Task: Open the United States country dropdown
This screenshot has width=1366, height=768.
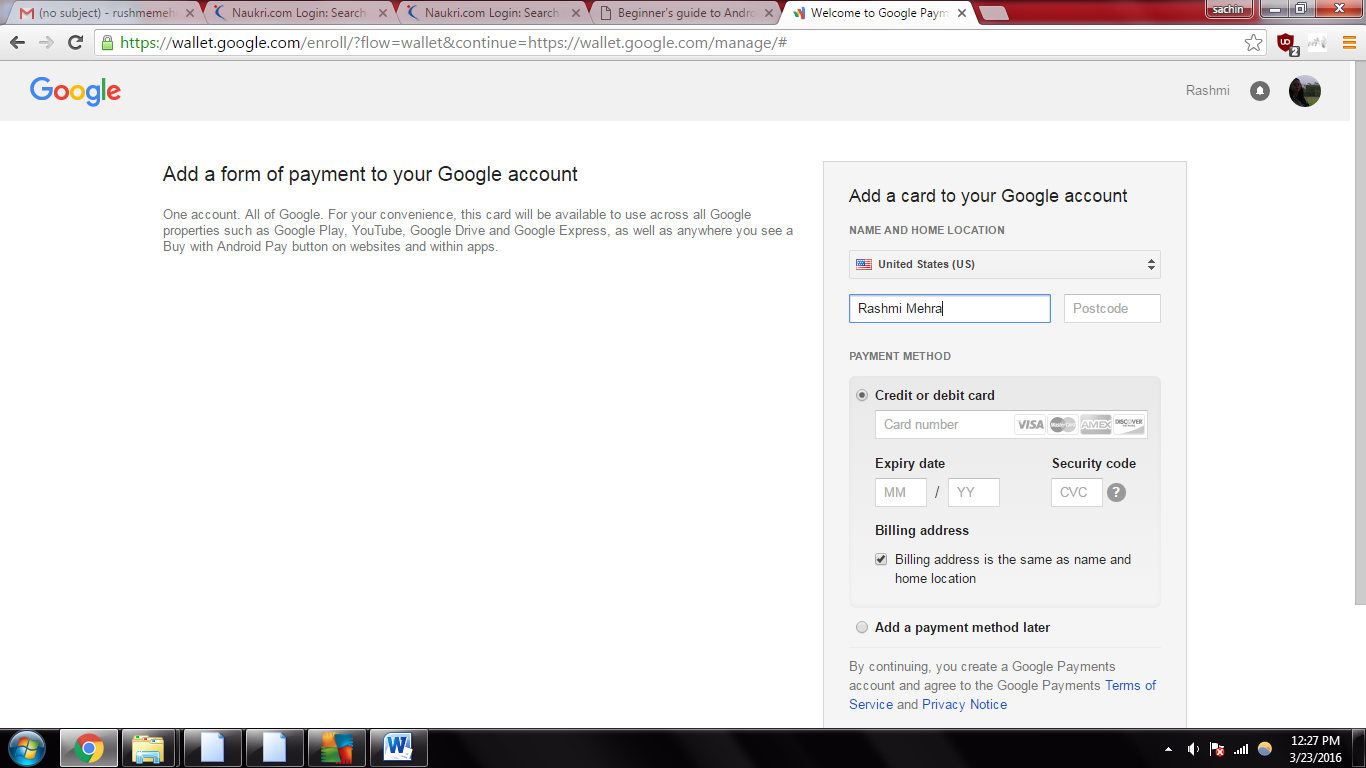Action: tap(1005, 264)
